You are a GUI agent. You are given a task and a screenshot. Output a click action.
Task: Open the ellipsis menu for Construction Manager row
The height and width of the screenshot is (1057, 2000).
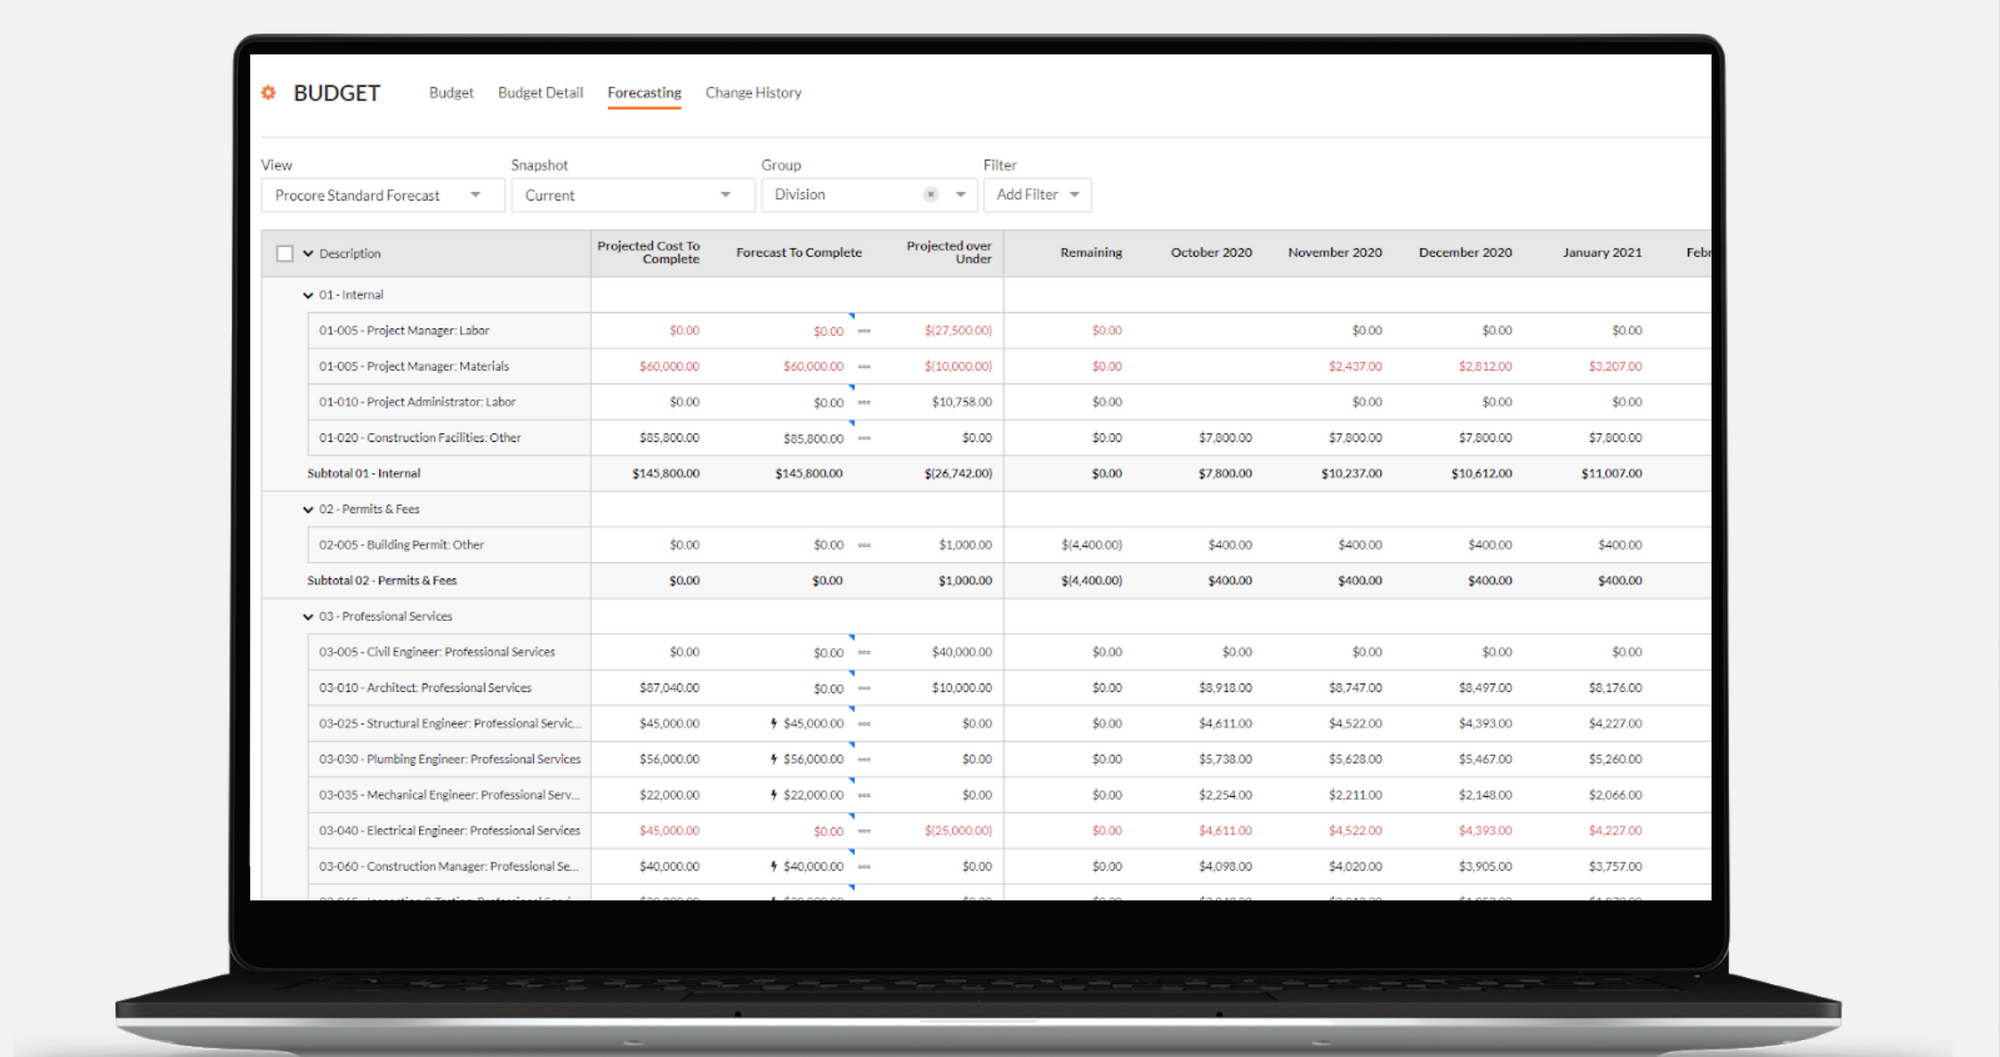(864, 867)
